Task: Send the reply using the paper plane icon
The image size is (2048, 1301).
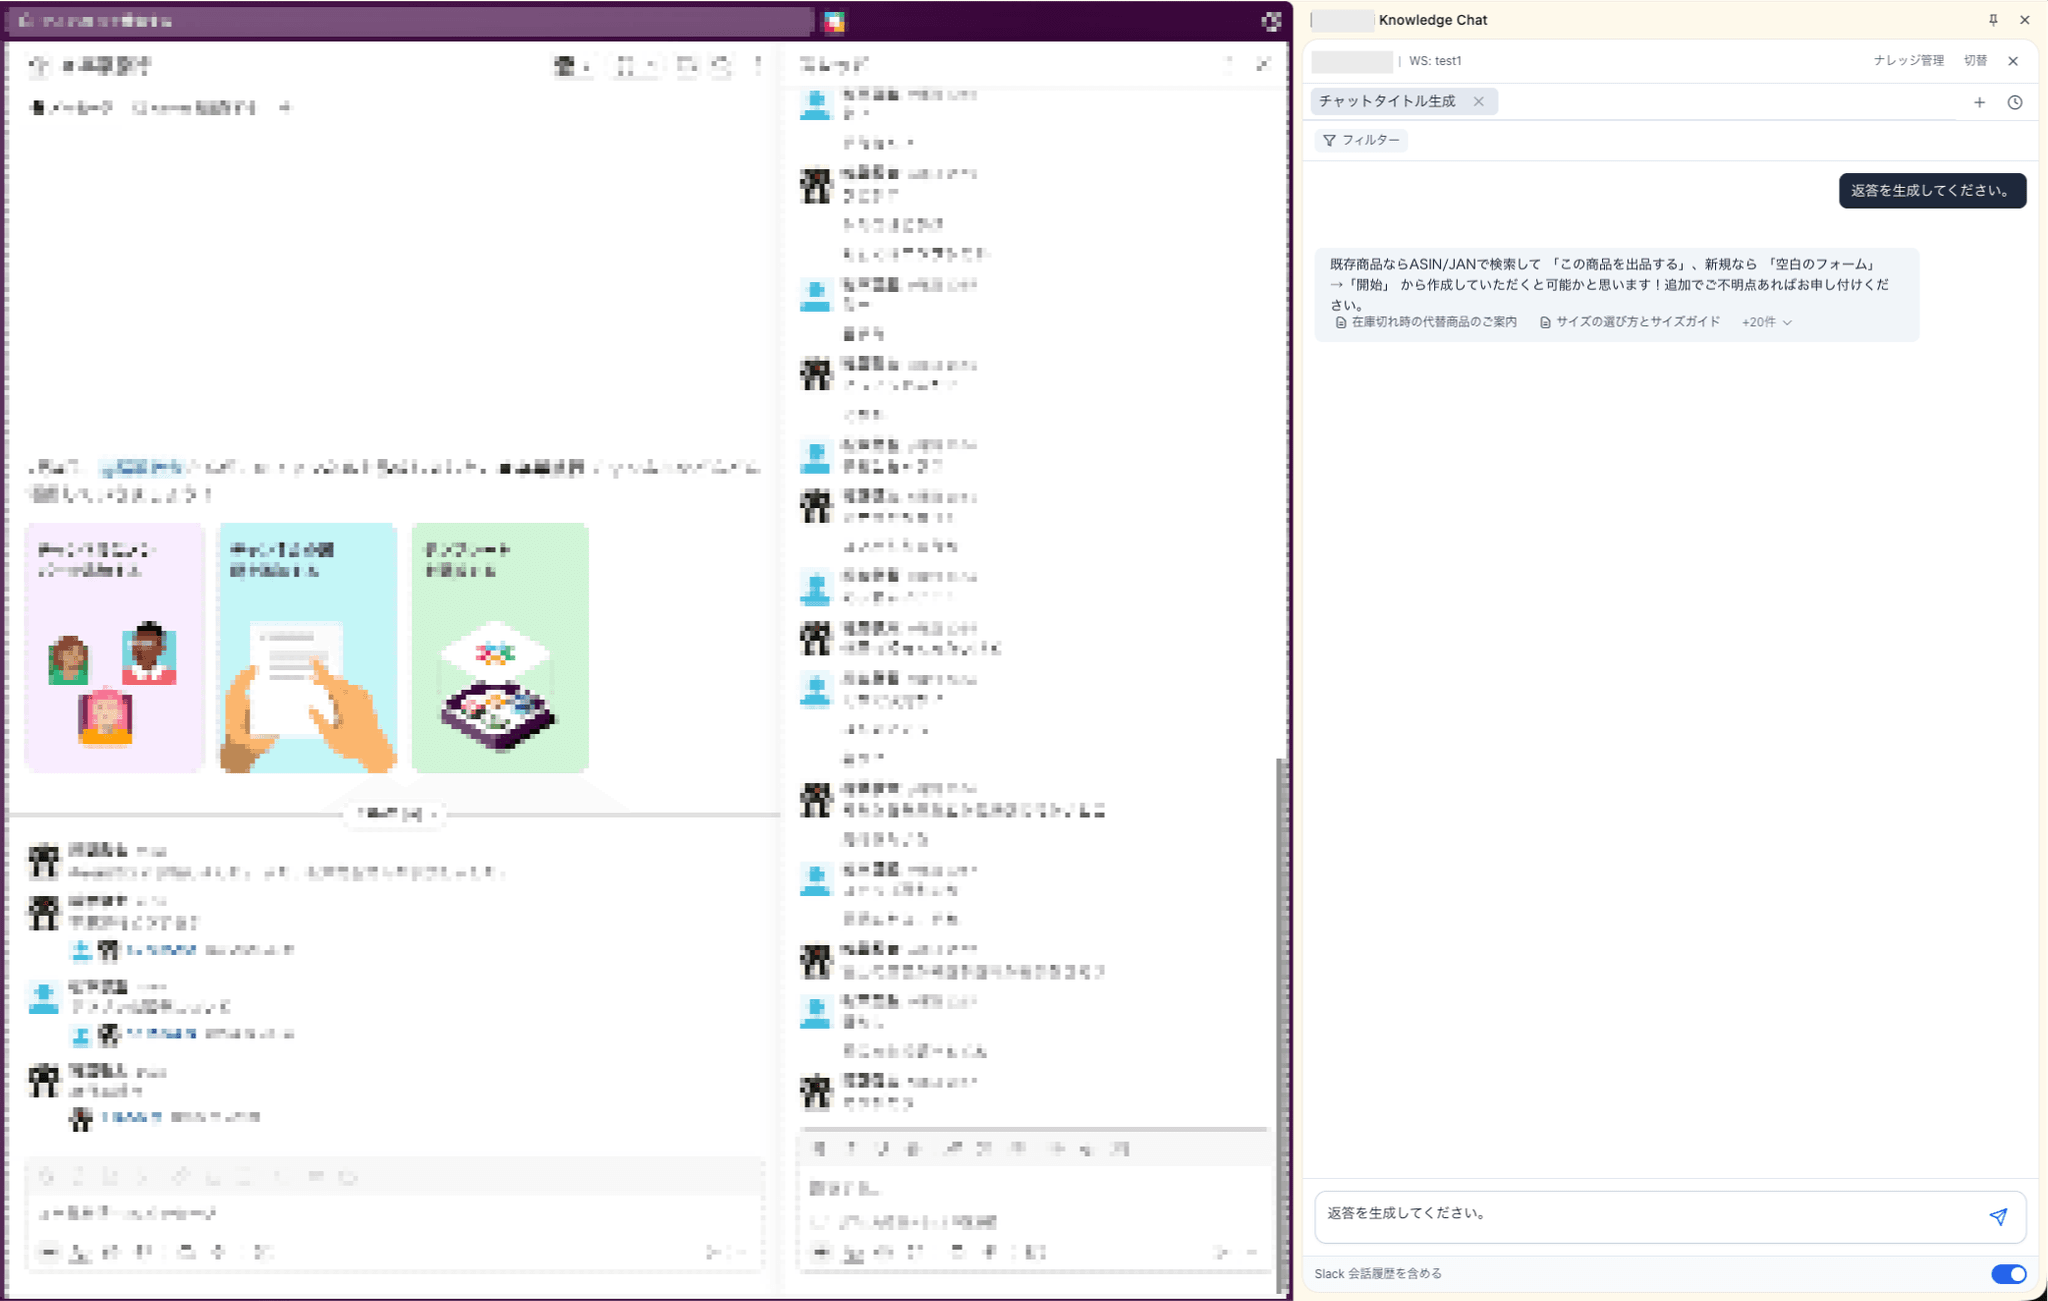Action: [1998, 1216]
